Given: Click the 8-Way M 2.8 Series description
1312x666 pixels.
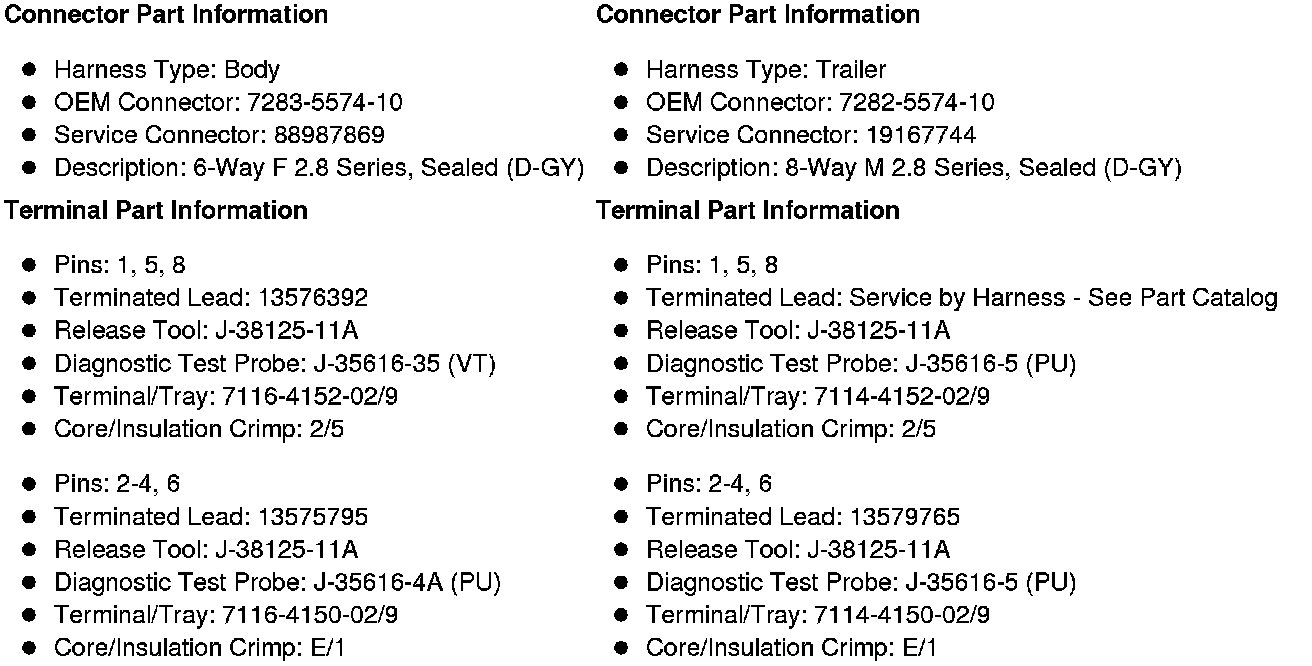Looking at the screenshot, I should tap(914, 168).
